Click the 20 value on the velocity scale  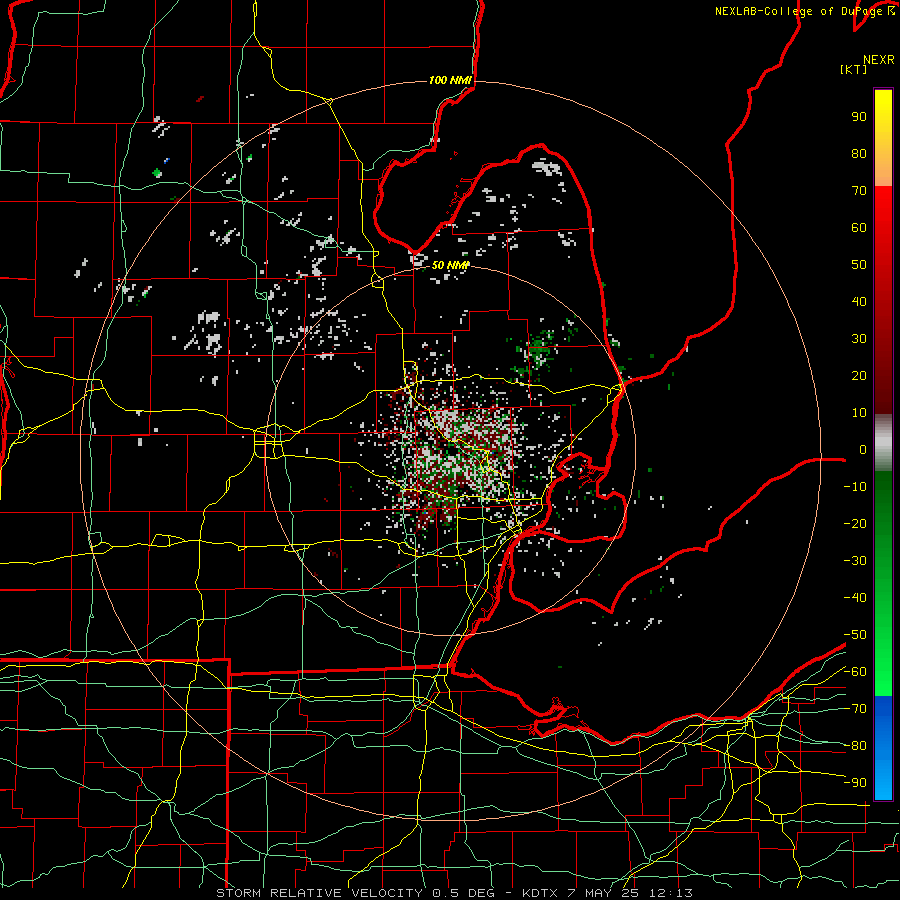[x=859, y=375]
